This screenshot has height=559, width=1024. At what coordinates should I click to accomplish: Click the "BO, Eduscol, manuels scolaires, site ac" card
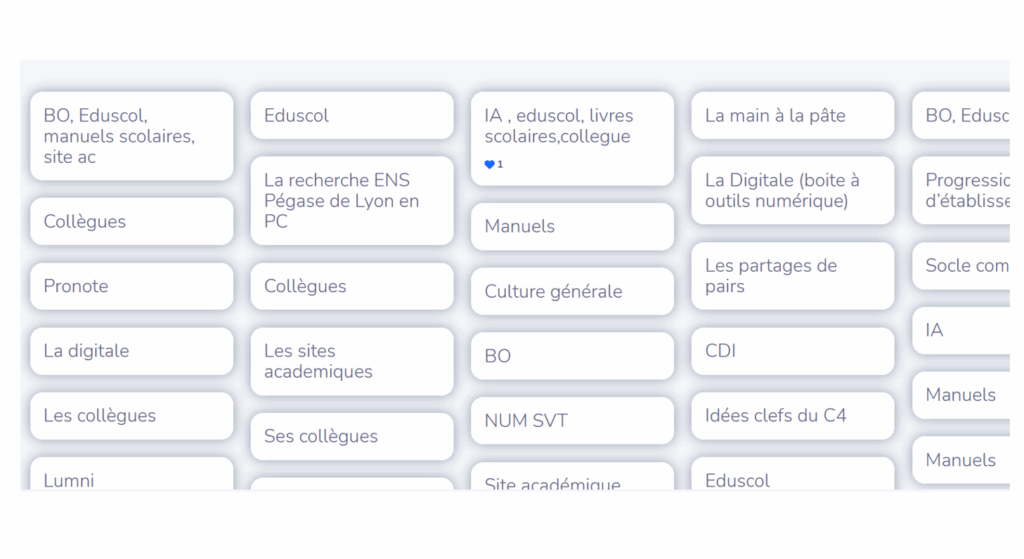(x=131, y=136)
